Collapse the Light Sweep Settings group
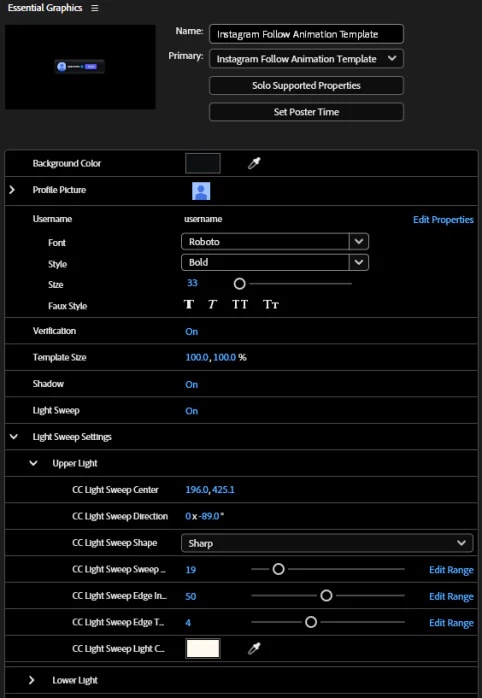482x698 pixels. [14, 437]
